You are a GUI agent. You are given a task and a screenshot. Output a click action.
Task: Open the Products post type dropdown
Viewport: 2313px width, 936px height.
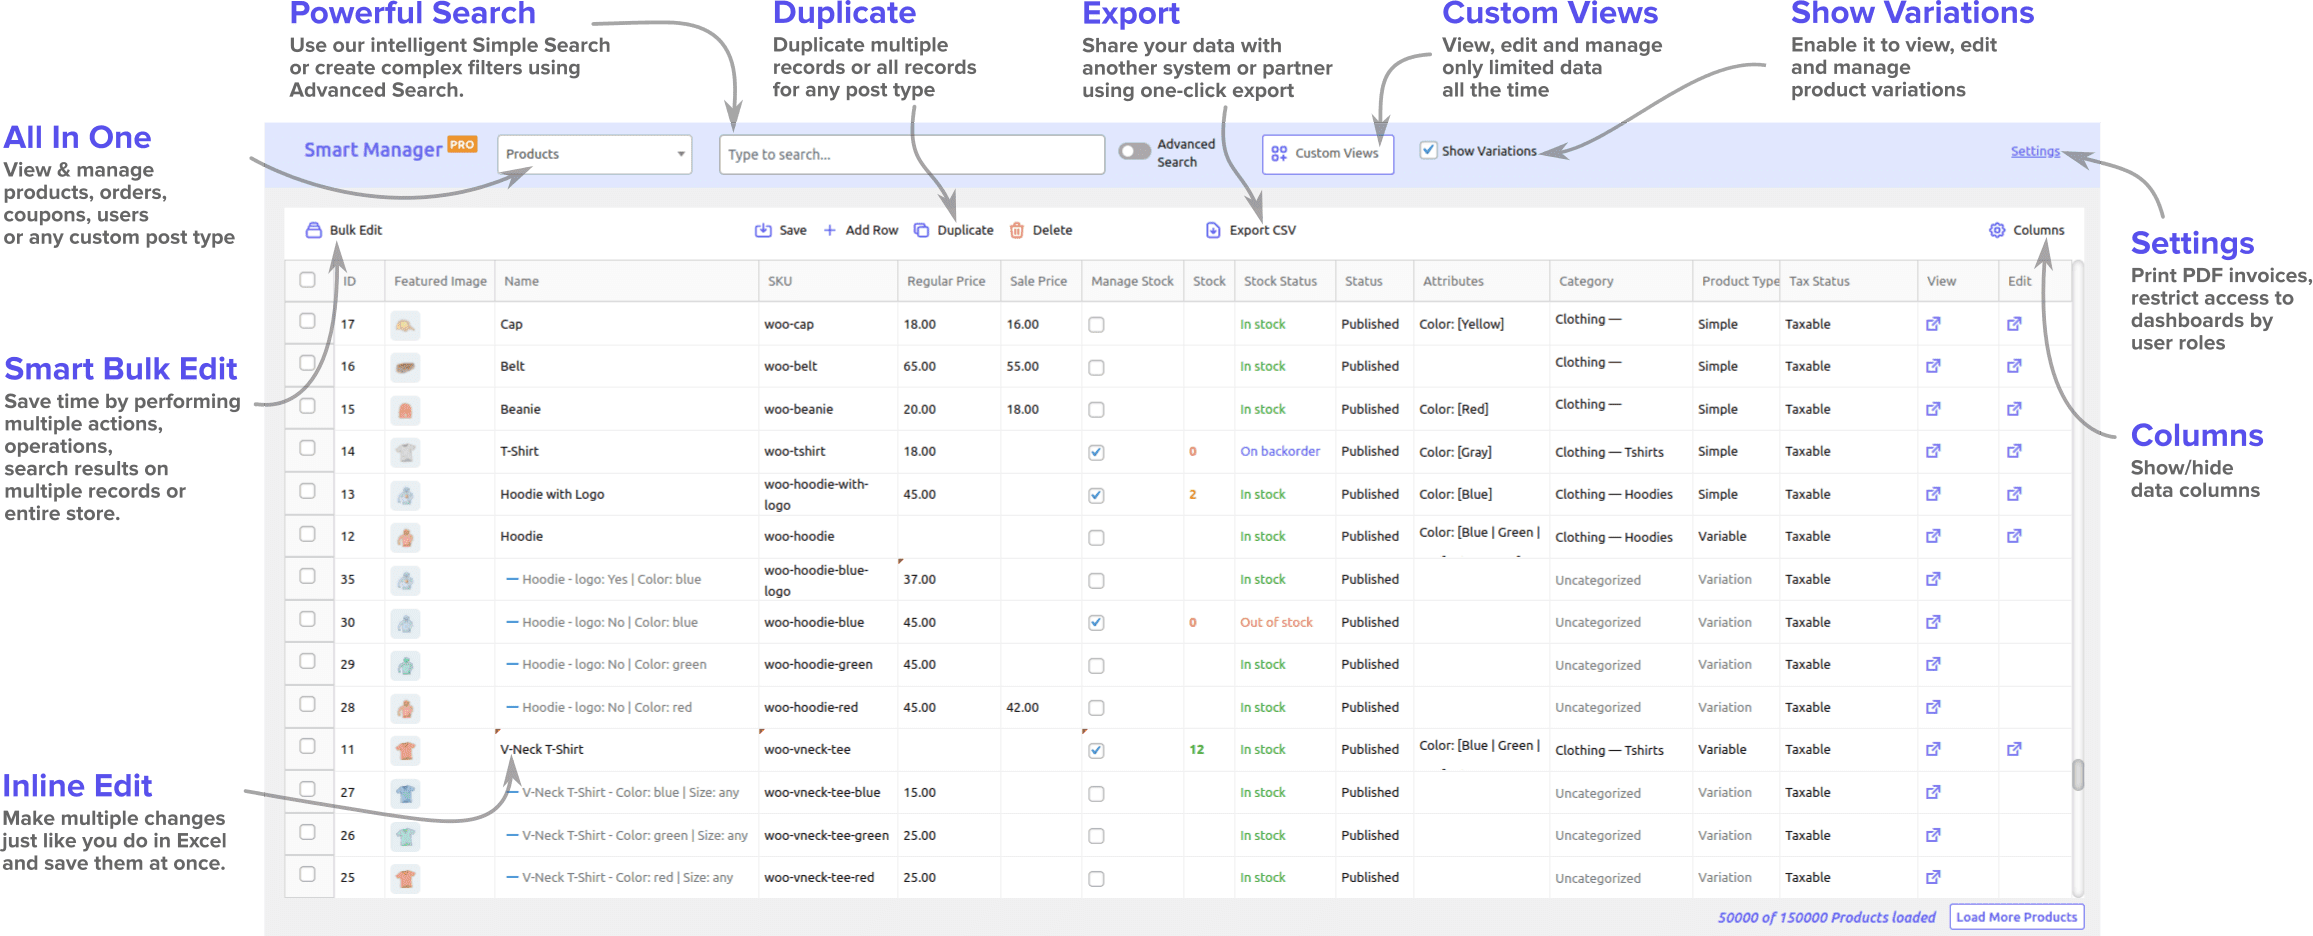coord(594,153)
